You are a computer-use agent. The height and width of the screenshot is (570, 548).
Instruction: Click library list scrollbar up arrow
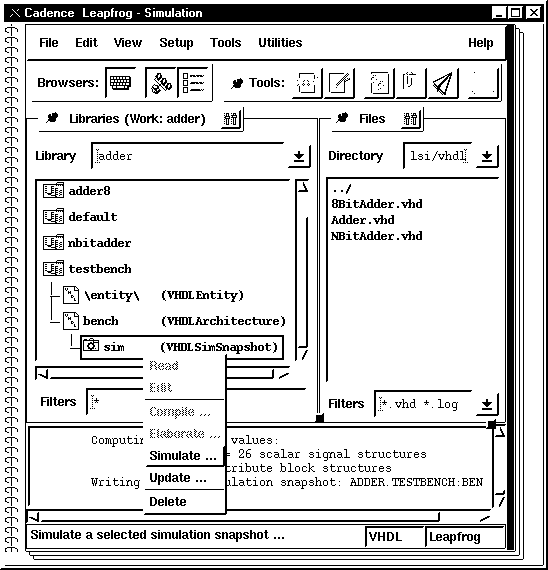point(303,187)
